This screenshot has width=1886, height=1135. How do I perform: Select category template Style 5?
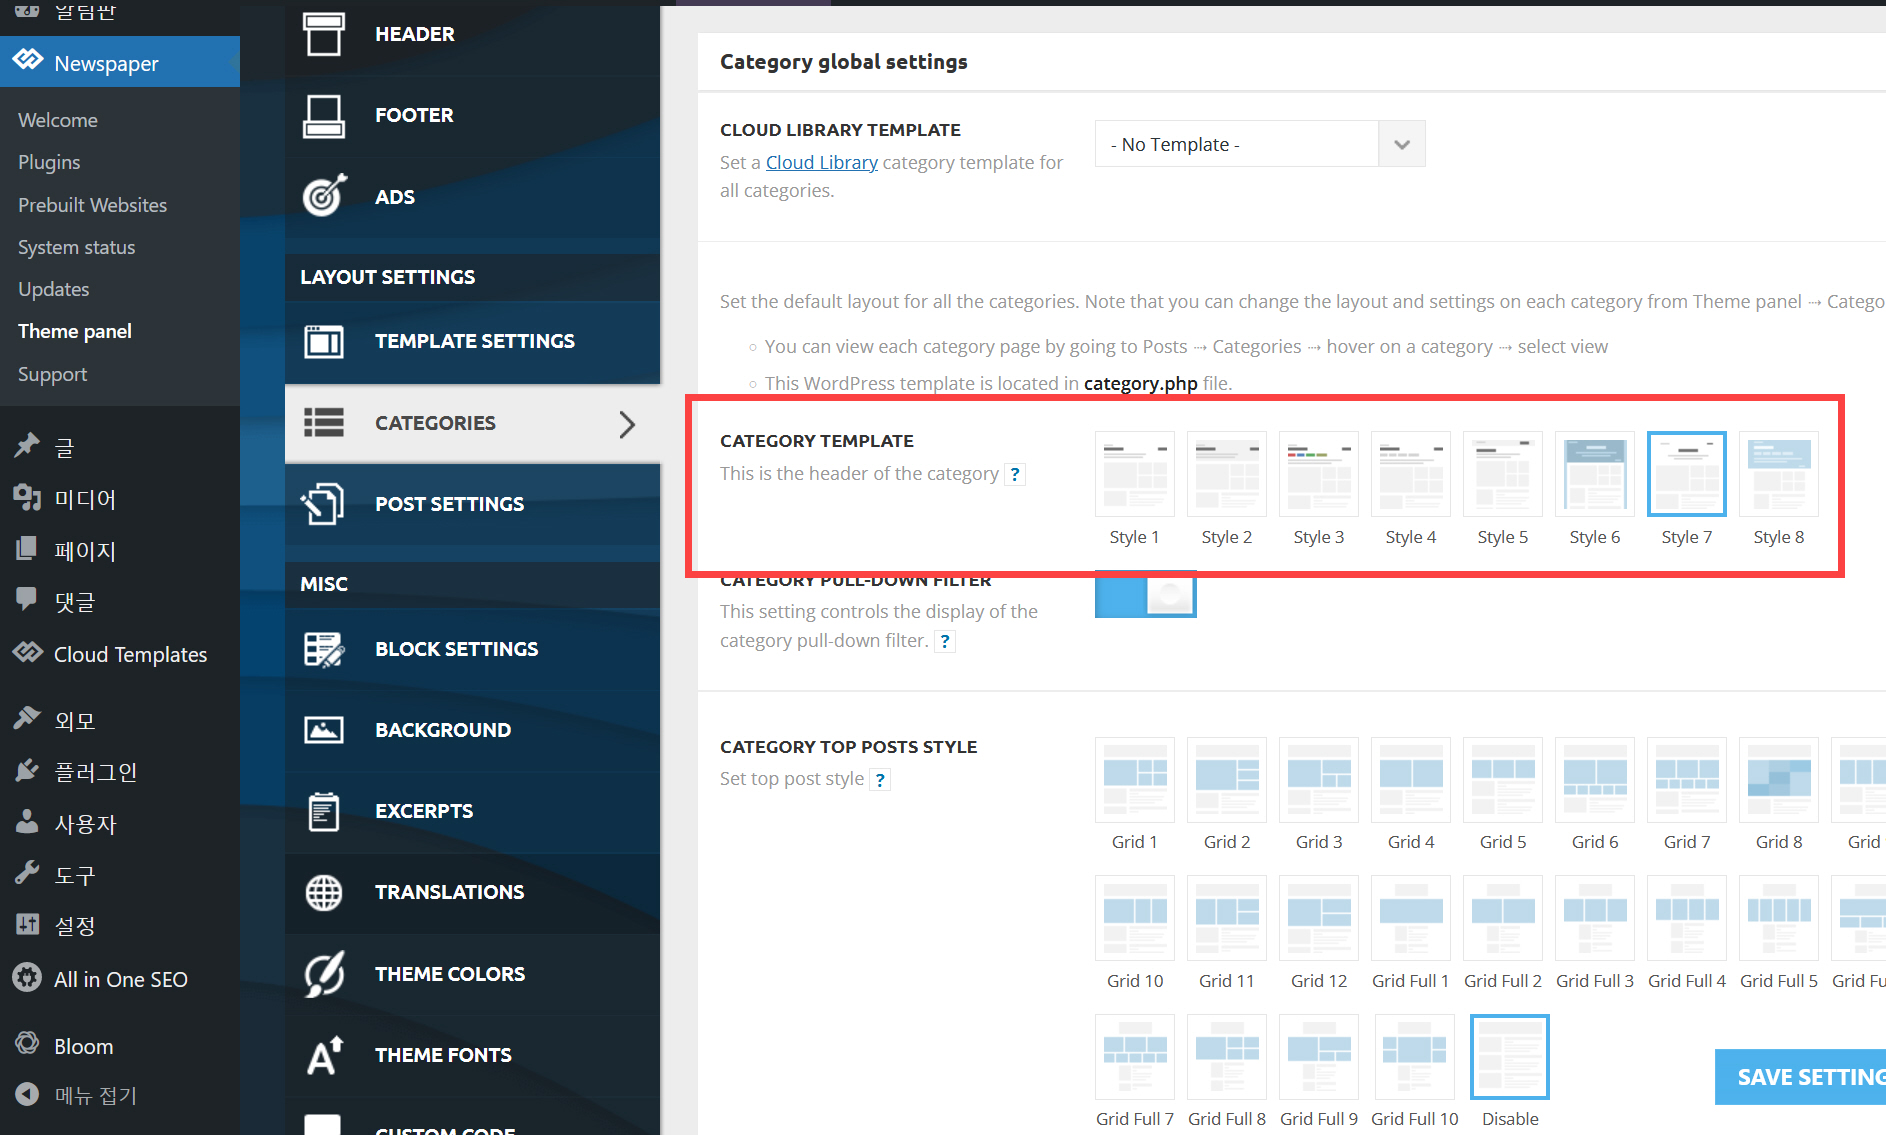point(1503,474)
